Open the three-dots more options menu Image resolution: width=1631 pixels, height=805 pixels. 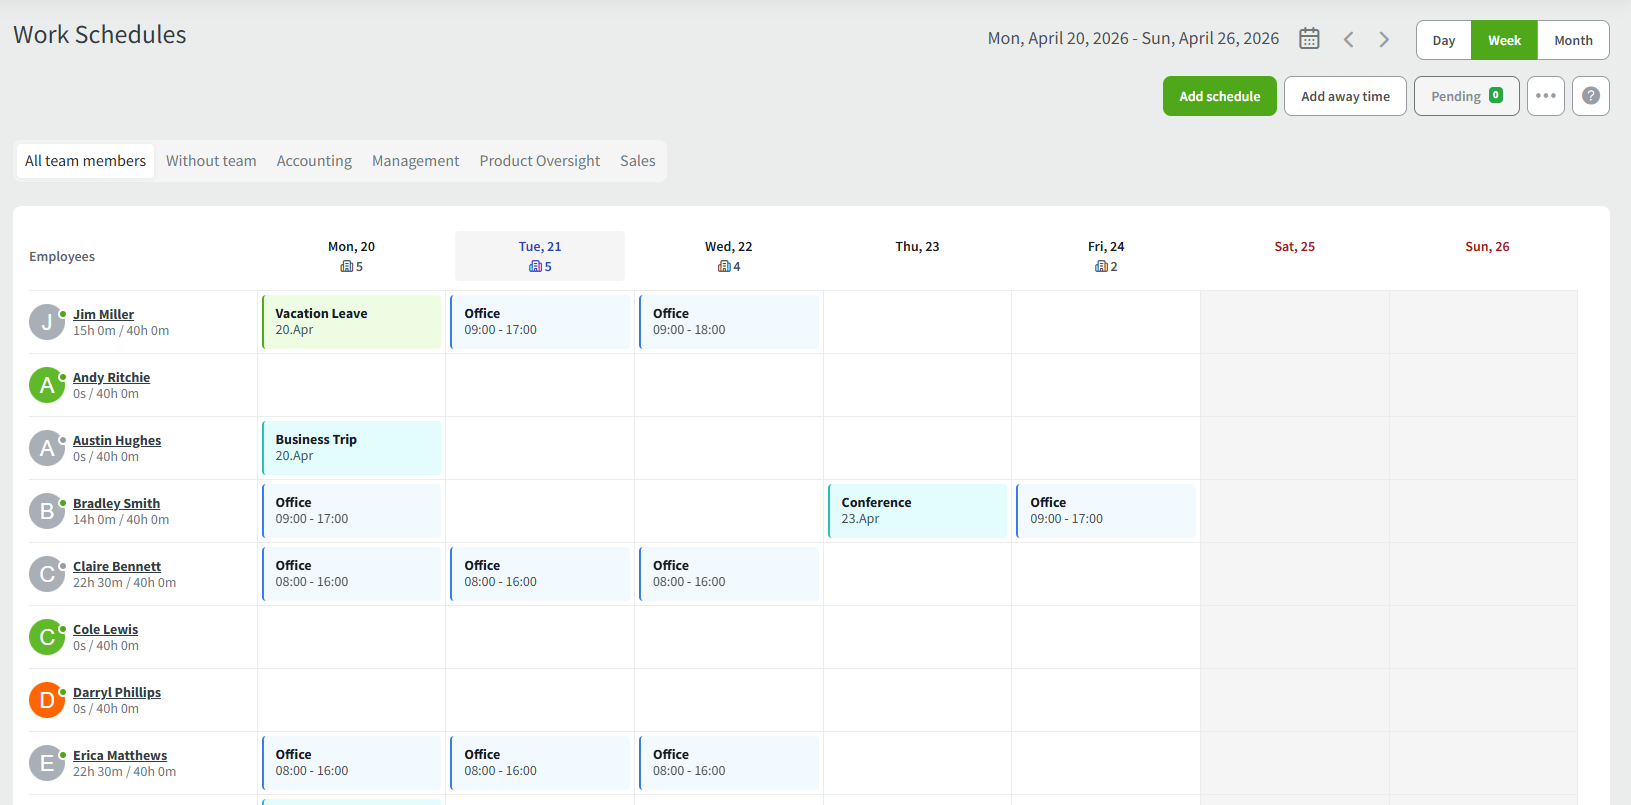1545,96
